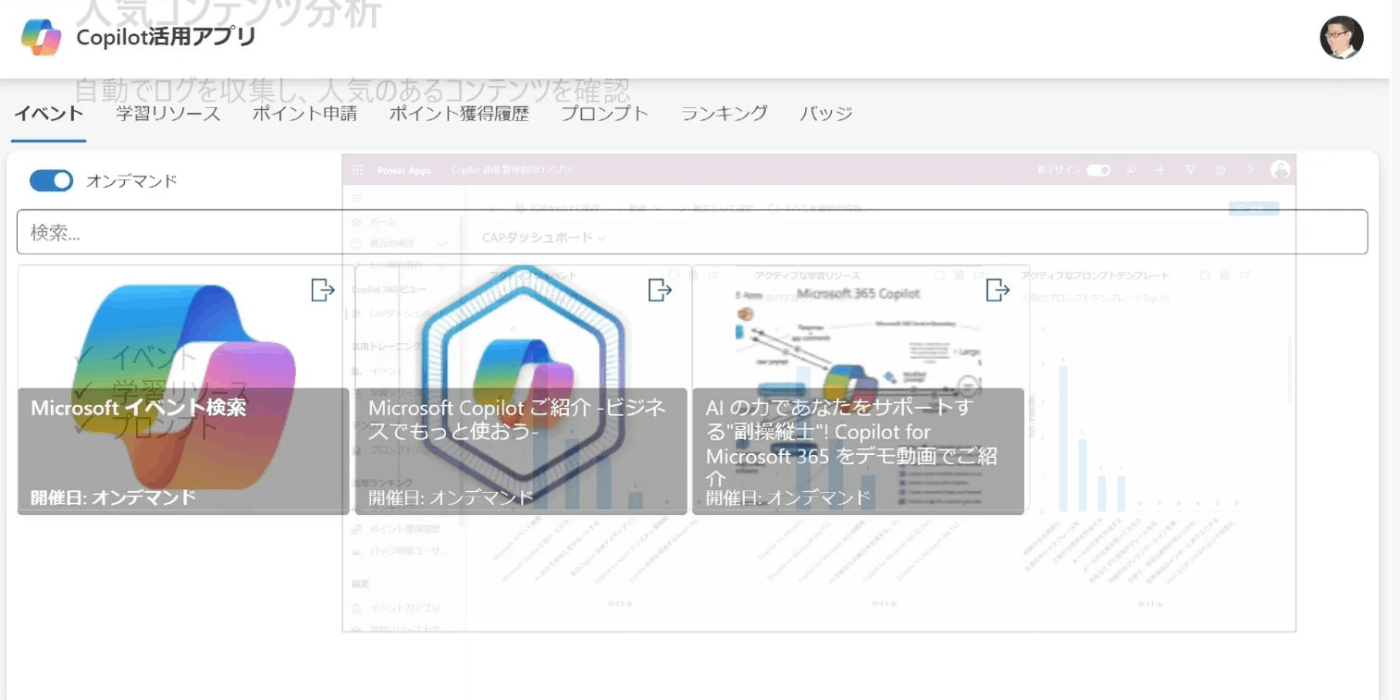Click title Microsoft Copilot ご紹介 -ビジネスでもっと使おう-
This screenshot has width=1400, height=700.
(x=517, y=420)
